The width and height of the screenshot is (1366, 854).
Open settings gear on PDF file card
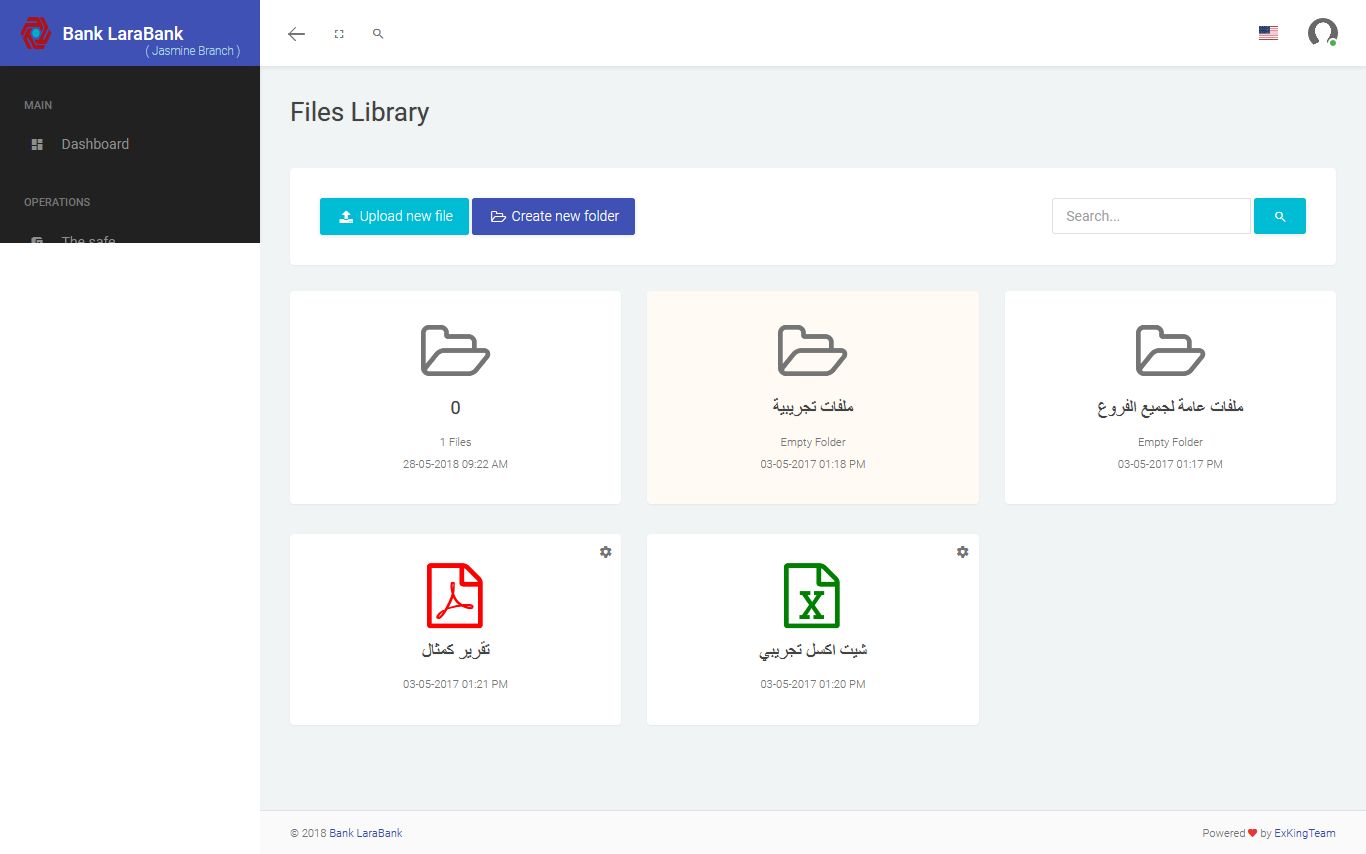point(605,552)
